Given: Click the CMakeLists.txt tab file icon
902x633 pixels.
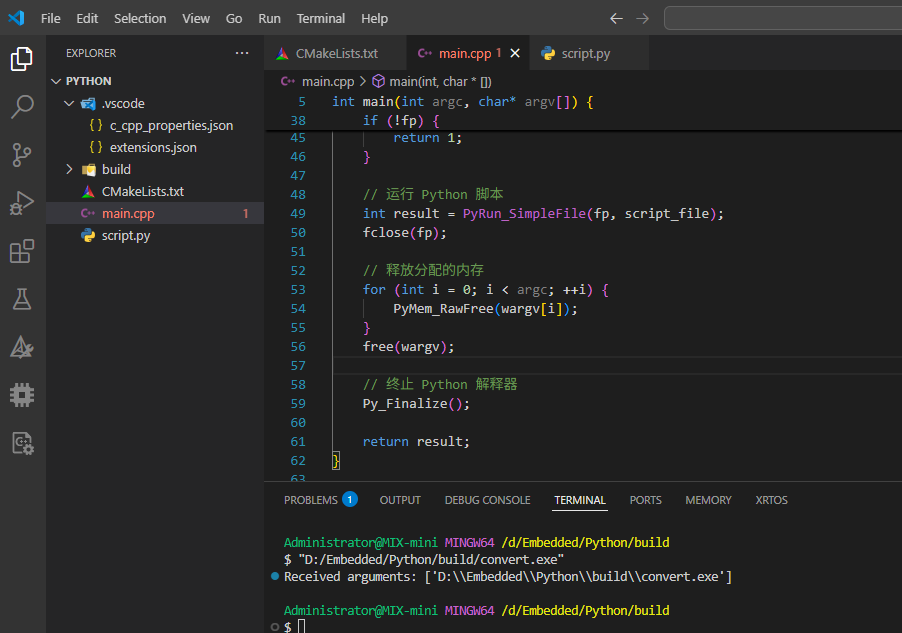Looking at the screenshot, I should (282, 54).
